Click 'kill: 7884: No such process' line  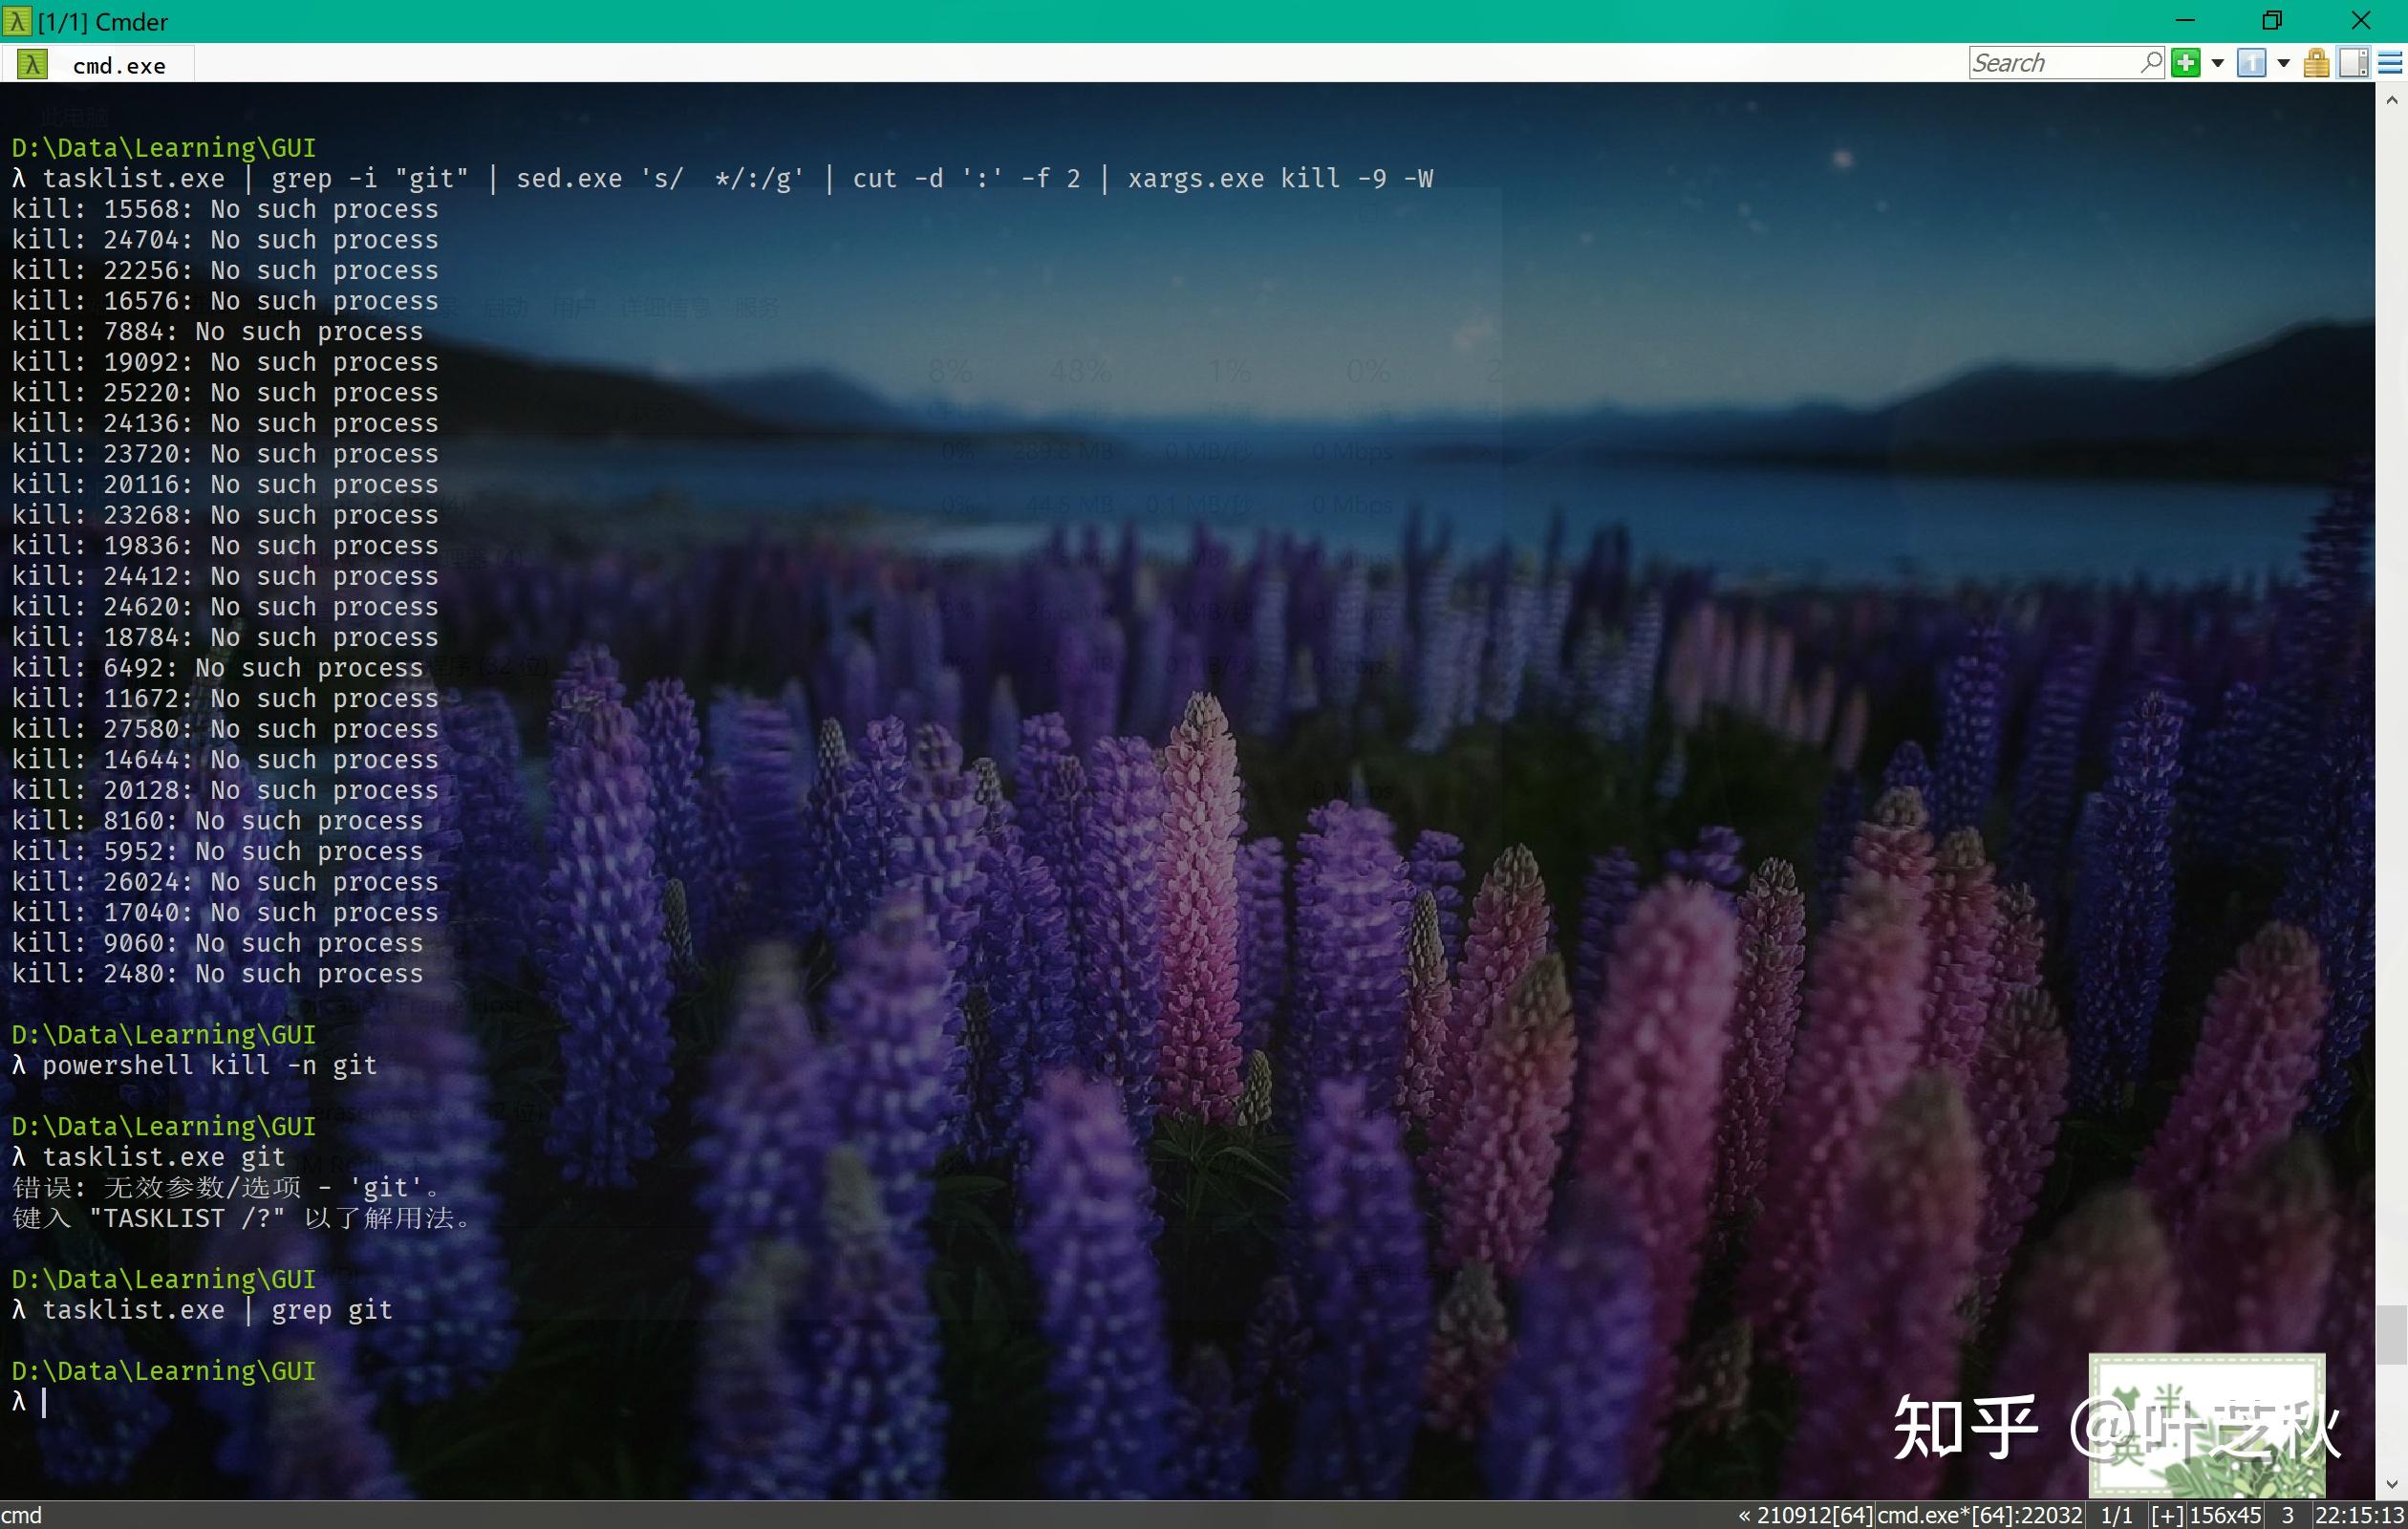(x=217, y=332)
